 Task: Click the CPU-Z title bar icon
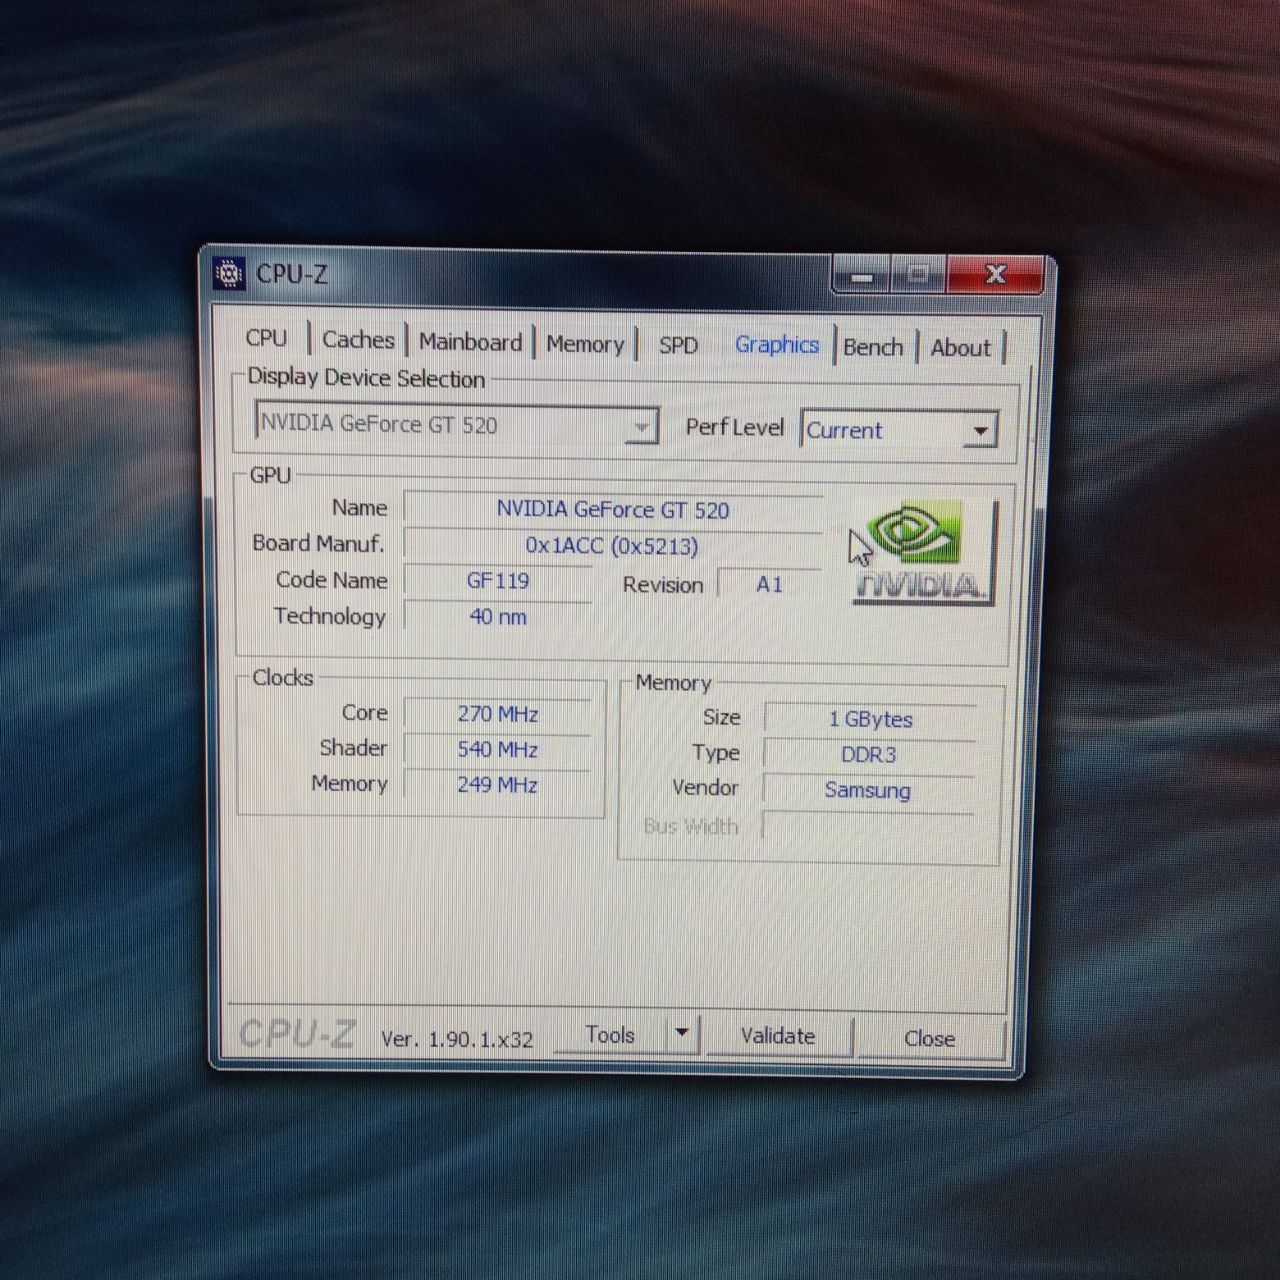(229, 273)
